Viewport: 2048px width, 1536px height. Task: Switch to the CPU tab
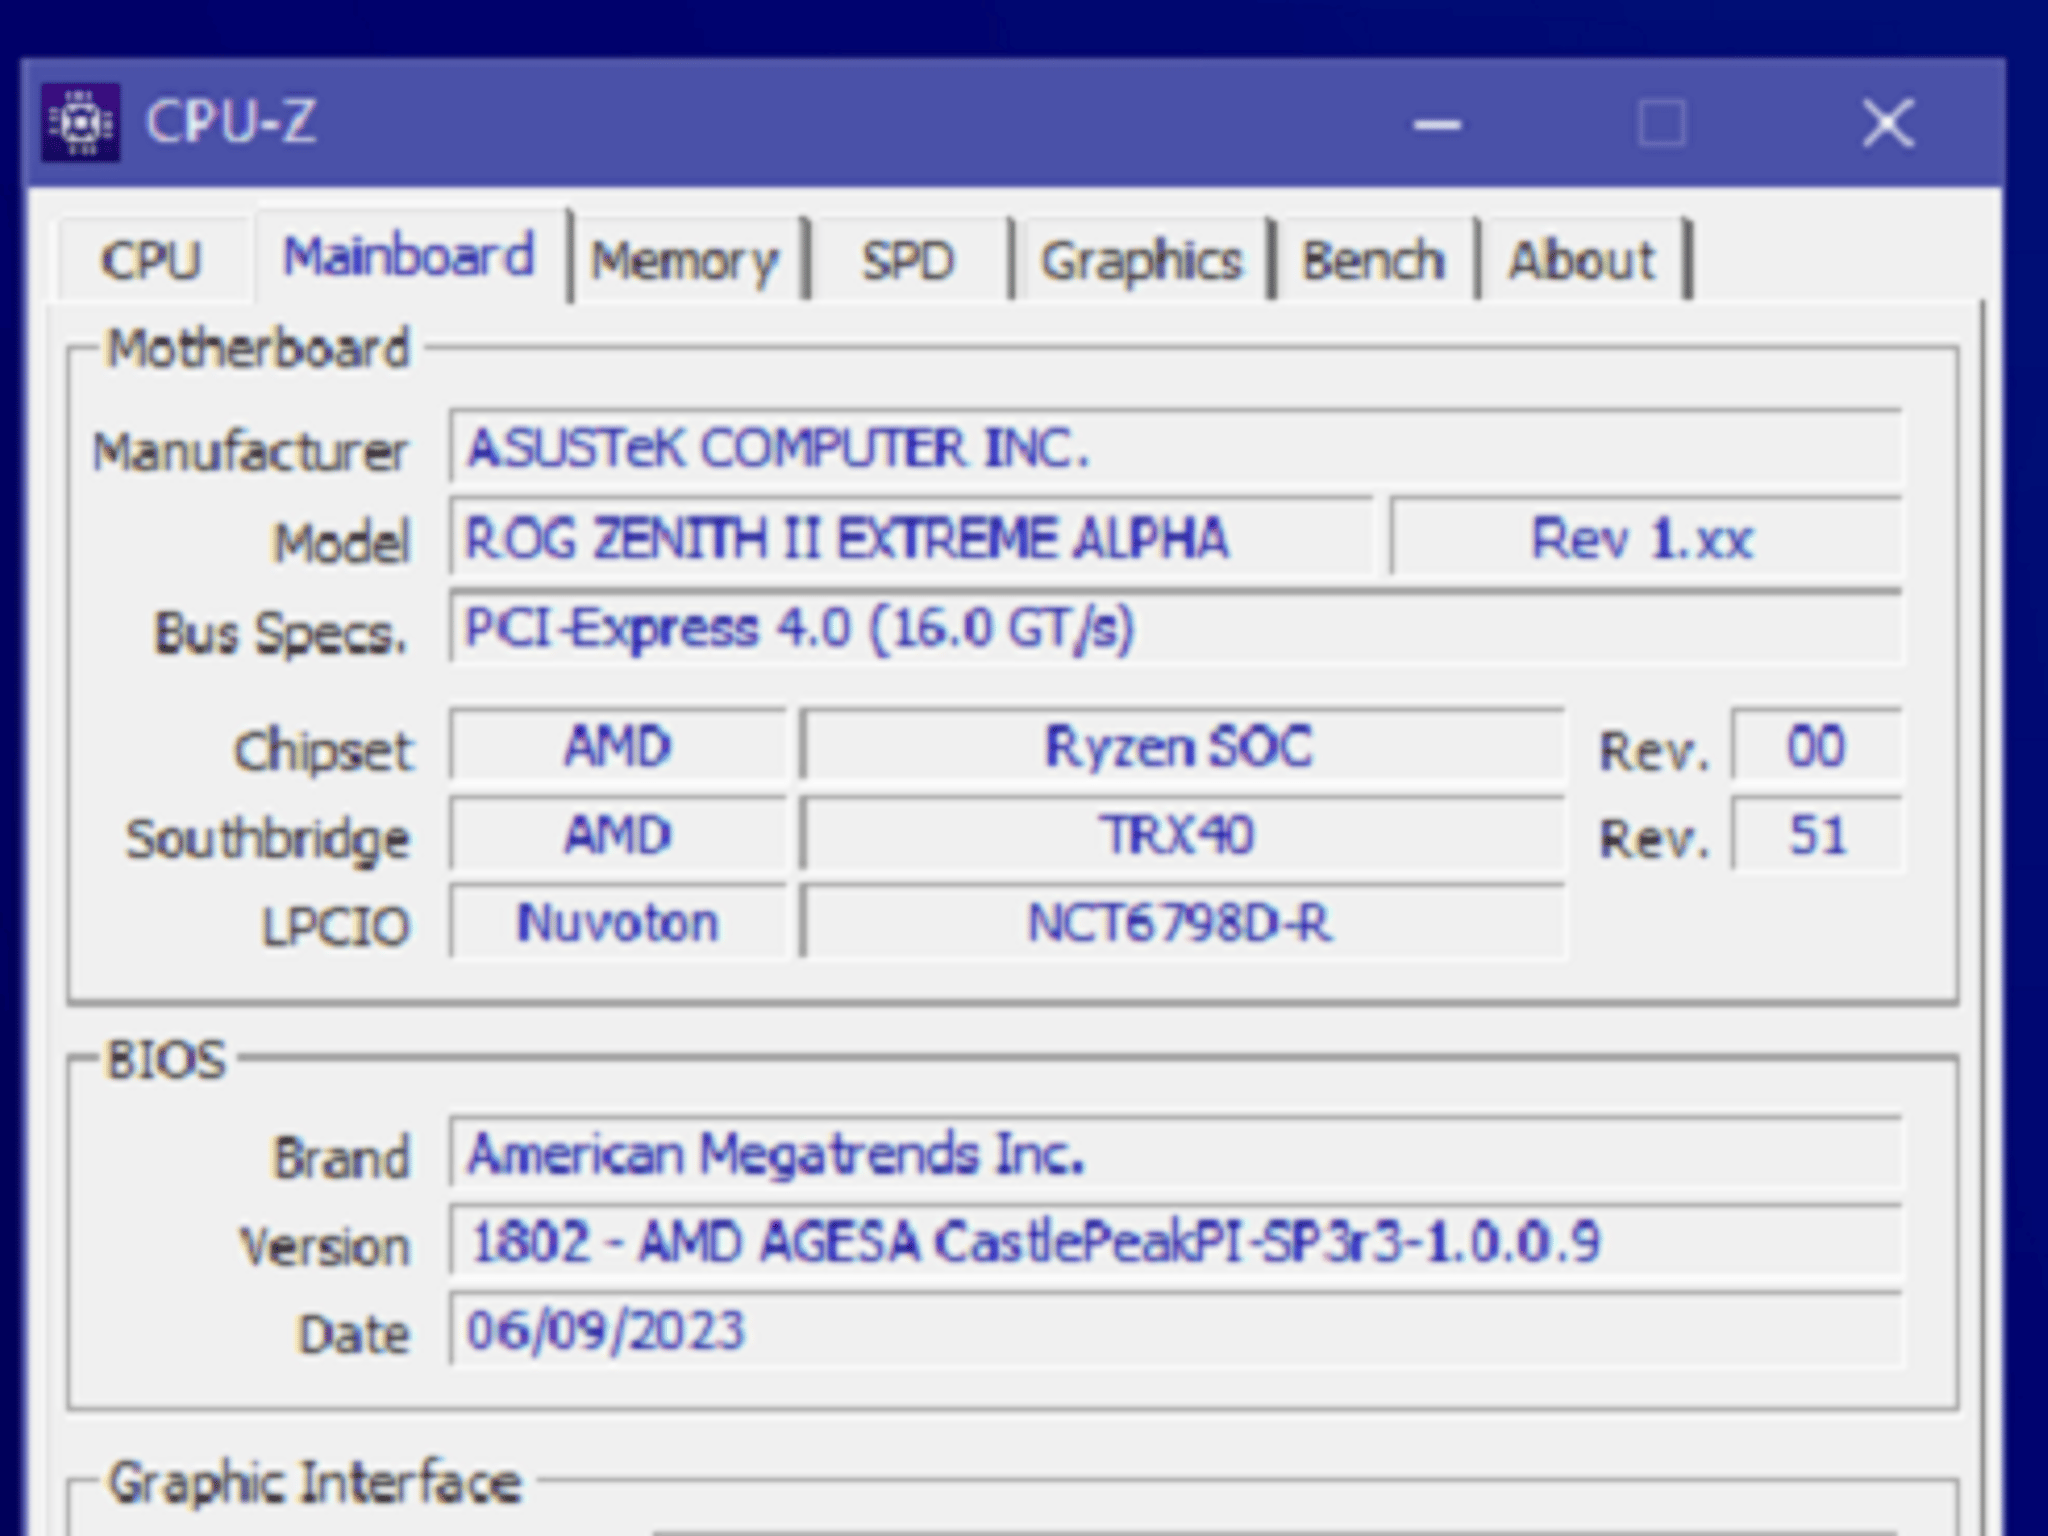(x=152, y=259)
